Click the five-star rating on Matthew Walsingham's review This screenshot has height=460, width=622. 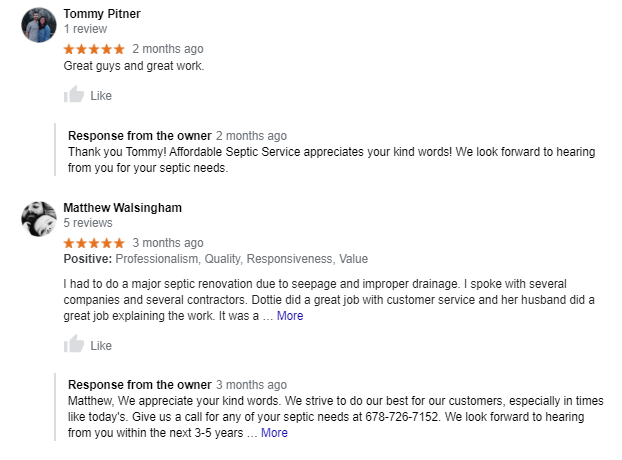pos(94,243)
